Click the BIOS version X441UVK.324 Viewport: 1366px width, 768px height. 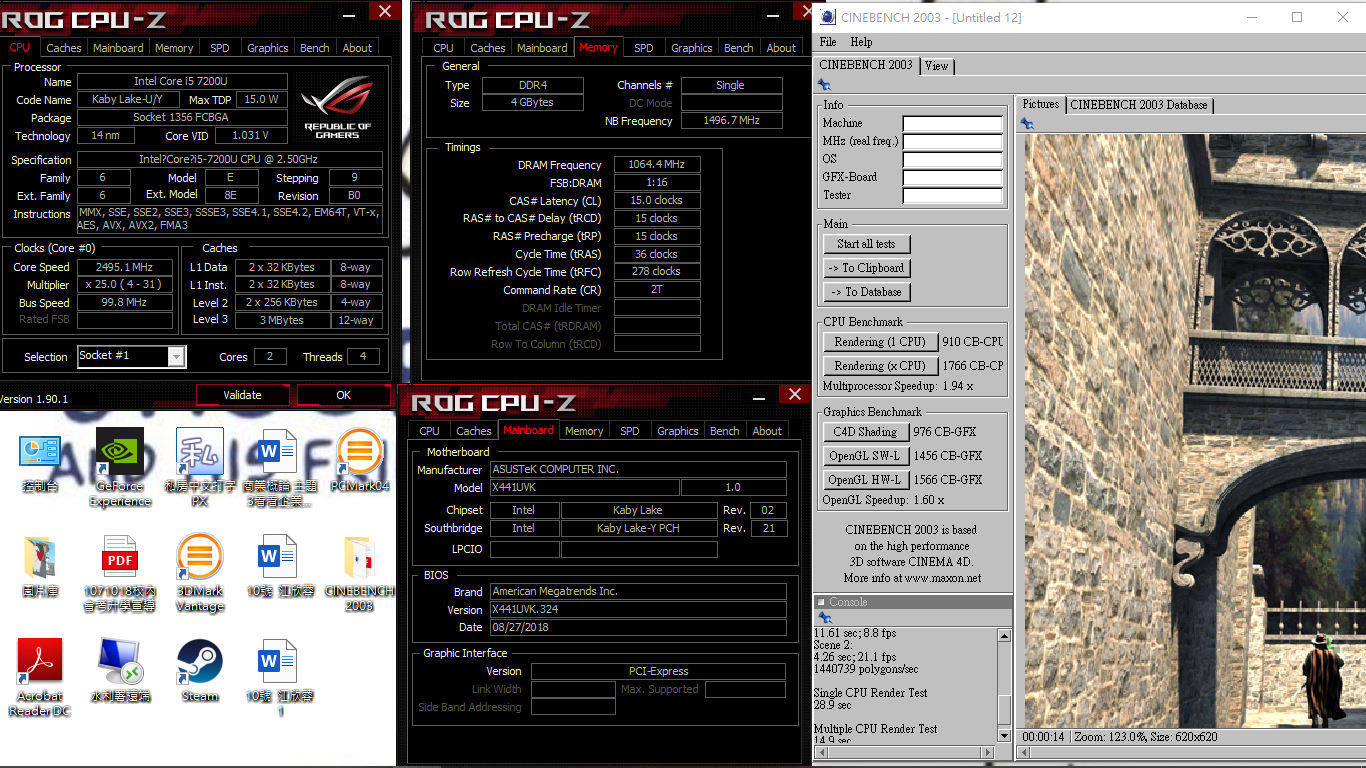click(638, 610)
